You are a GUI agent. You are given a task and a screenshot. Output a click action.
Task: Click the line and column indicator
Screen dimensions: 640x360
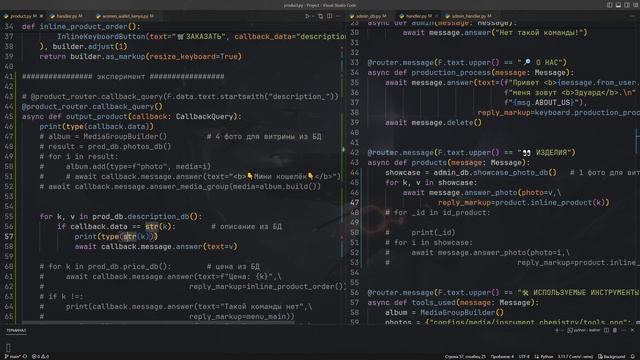pyautogui.click(x=465, y=356)
